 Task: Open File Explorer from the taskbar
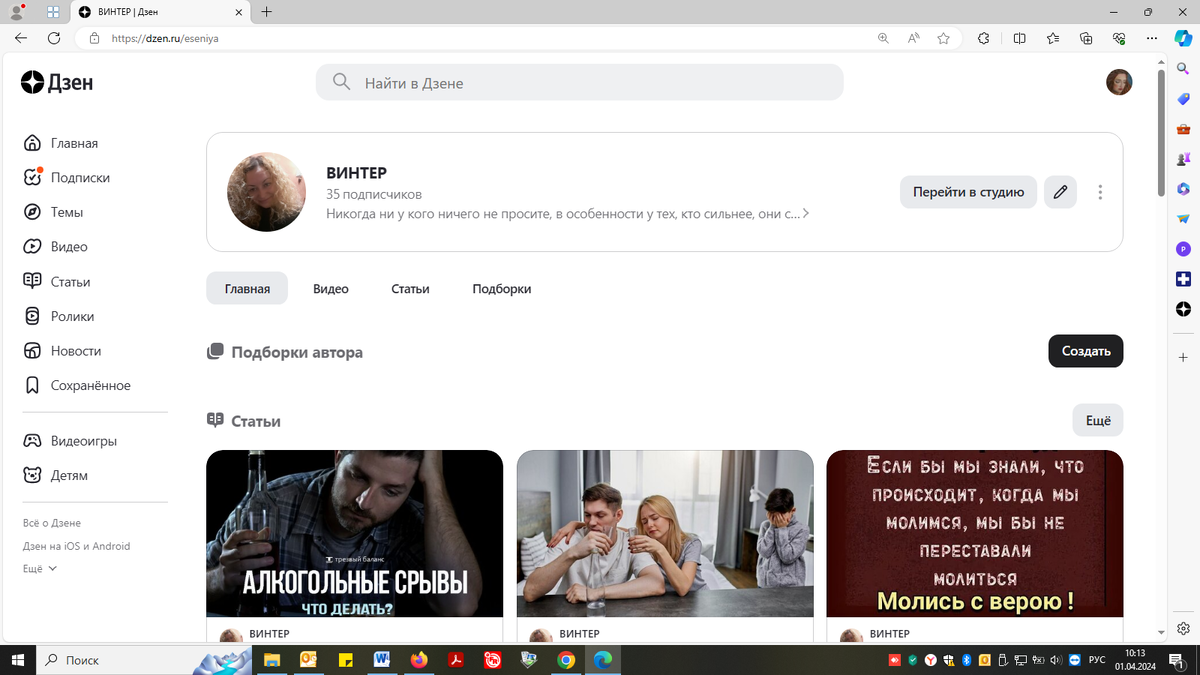[x=271, y=660]
